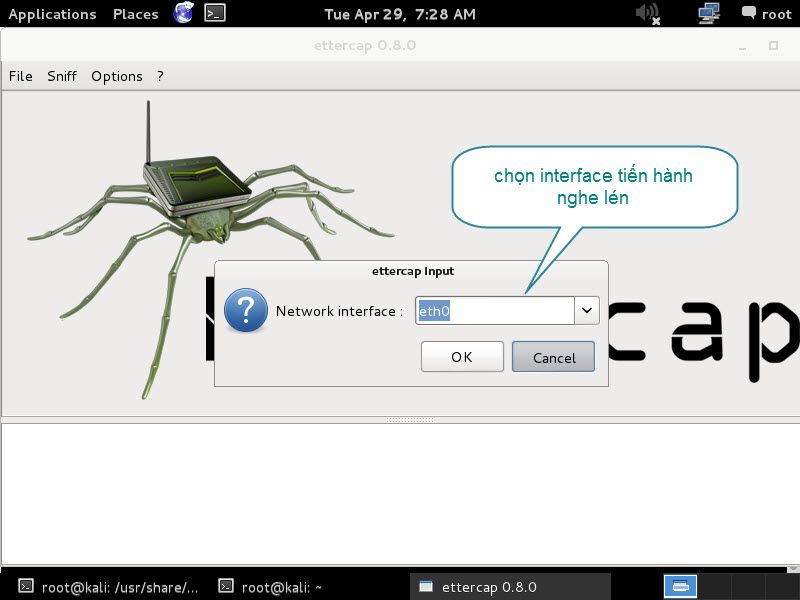Open the Applications menu in top panel

(x=53, y=14)
